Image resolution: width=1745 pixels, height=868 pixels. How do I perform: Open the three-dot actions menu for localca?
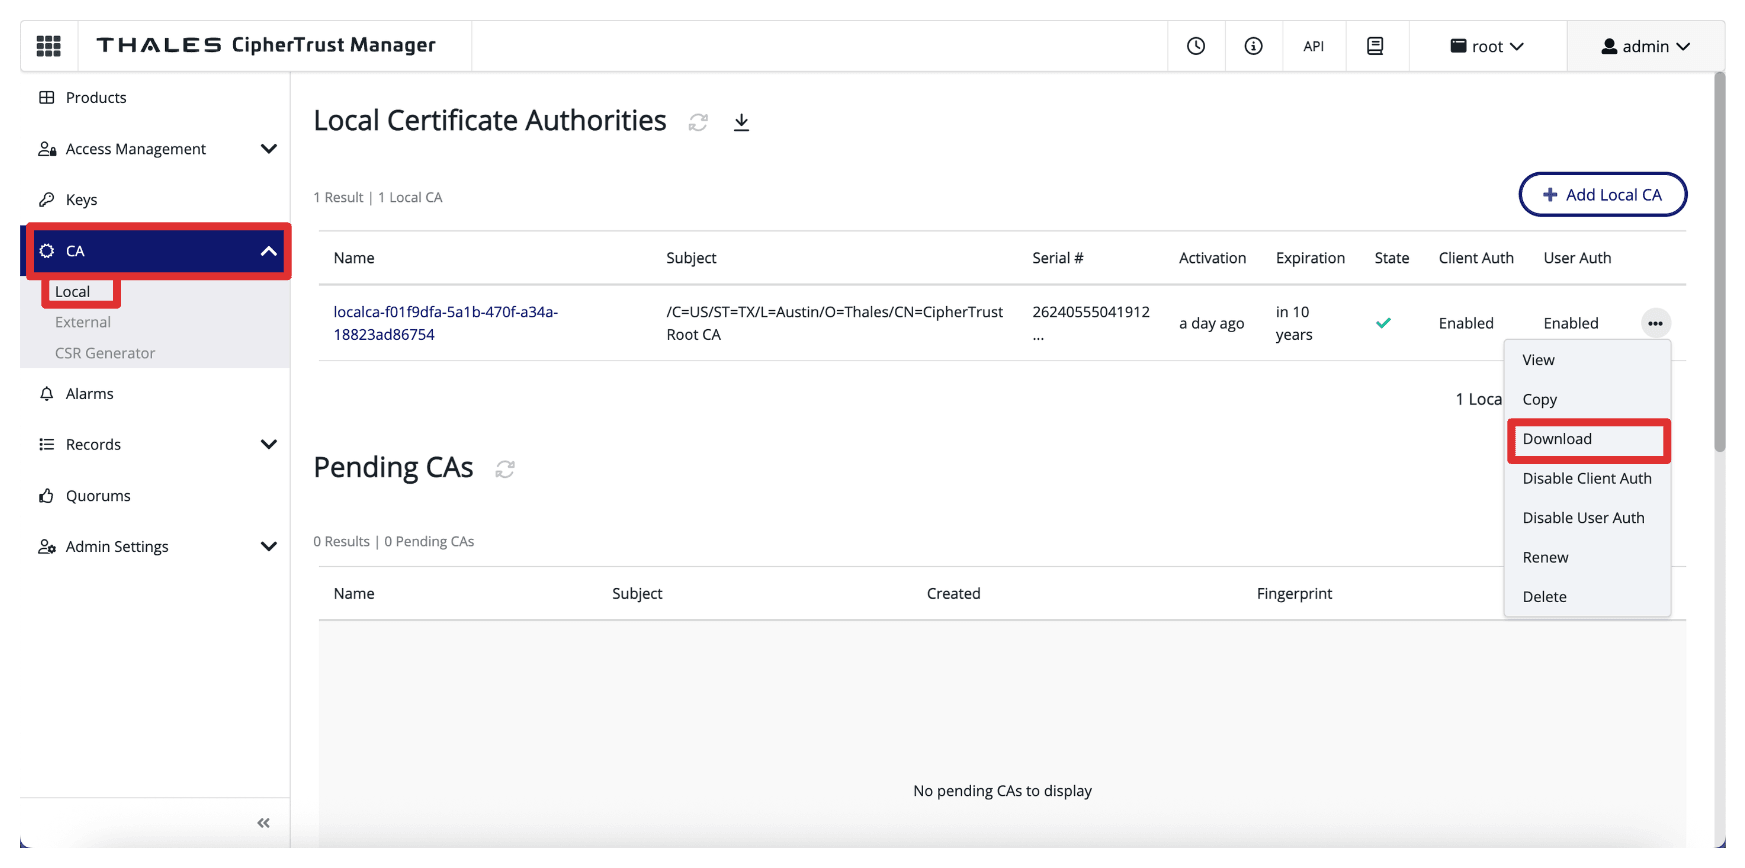(x=1655, y=323)
